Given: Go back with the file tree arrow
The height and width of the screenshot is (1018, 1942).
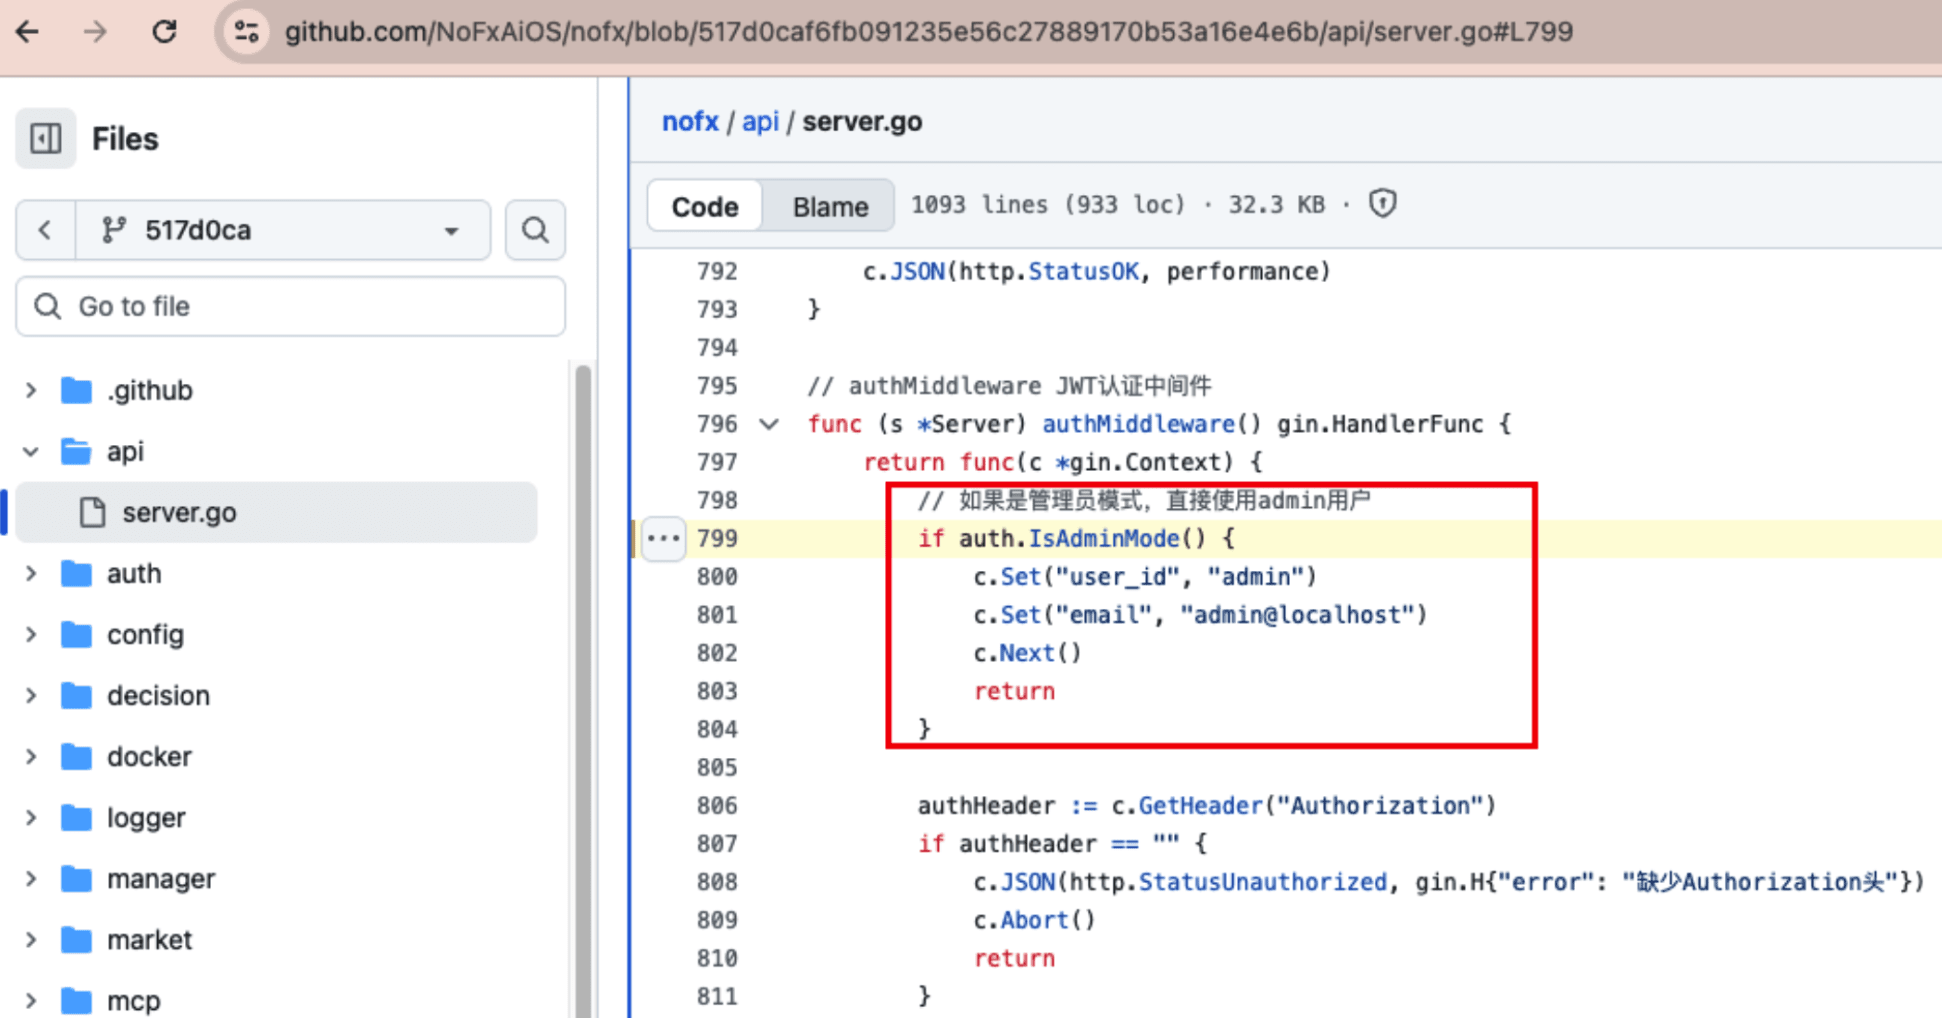Looking at the screenshot, I should coord(46,230).
